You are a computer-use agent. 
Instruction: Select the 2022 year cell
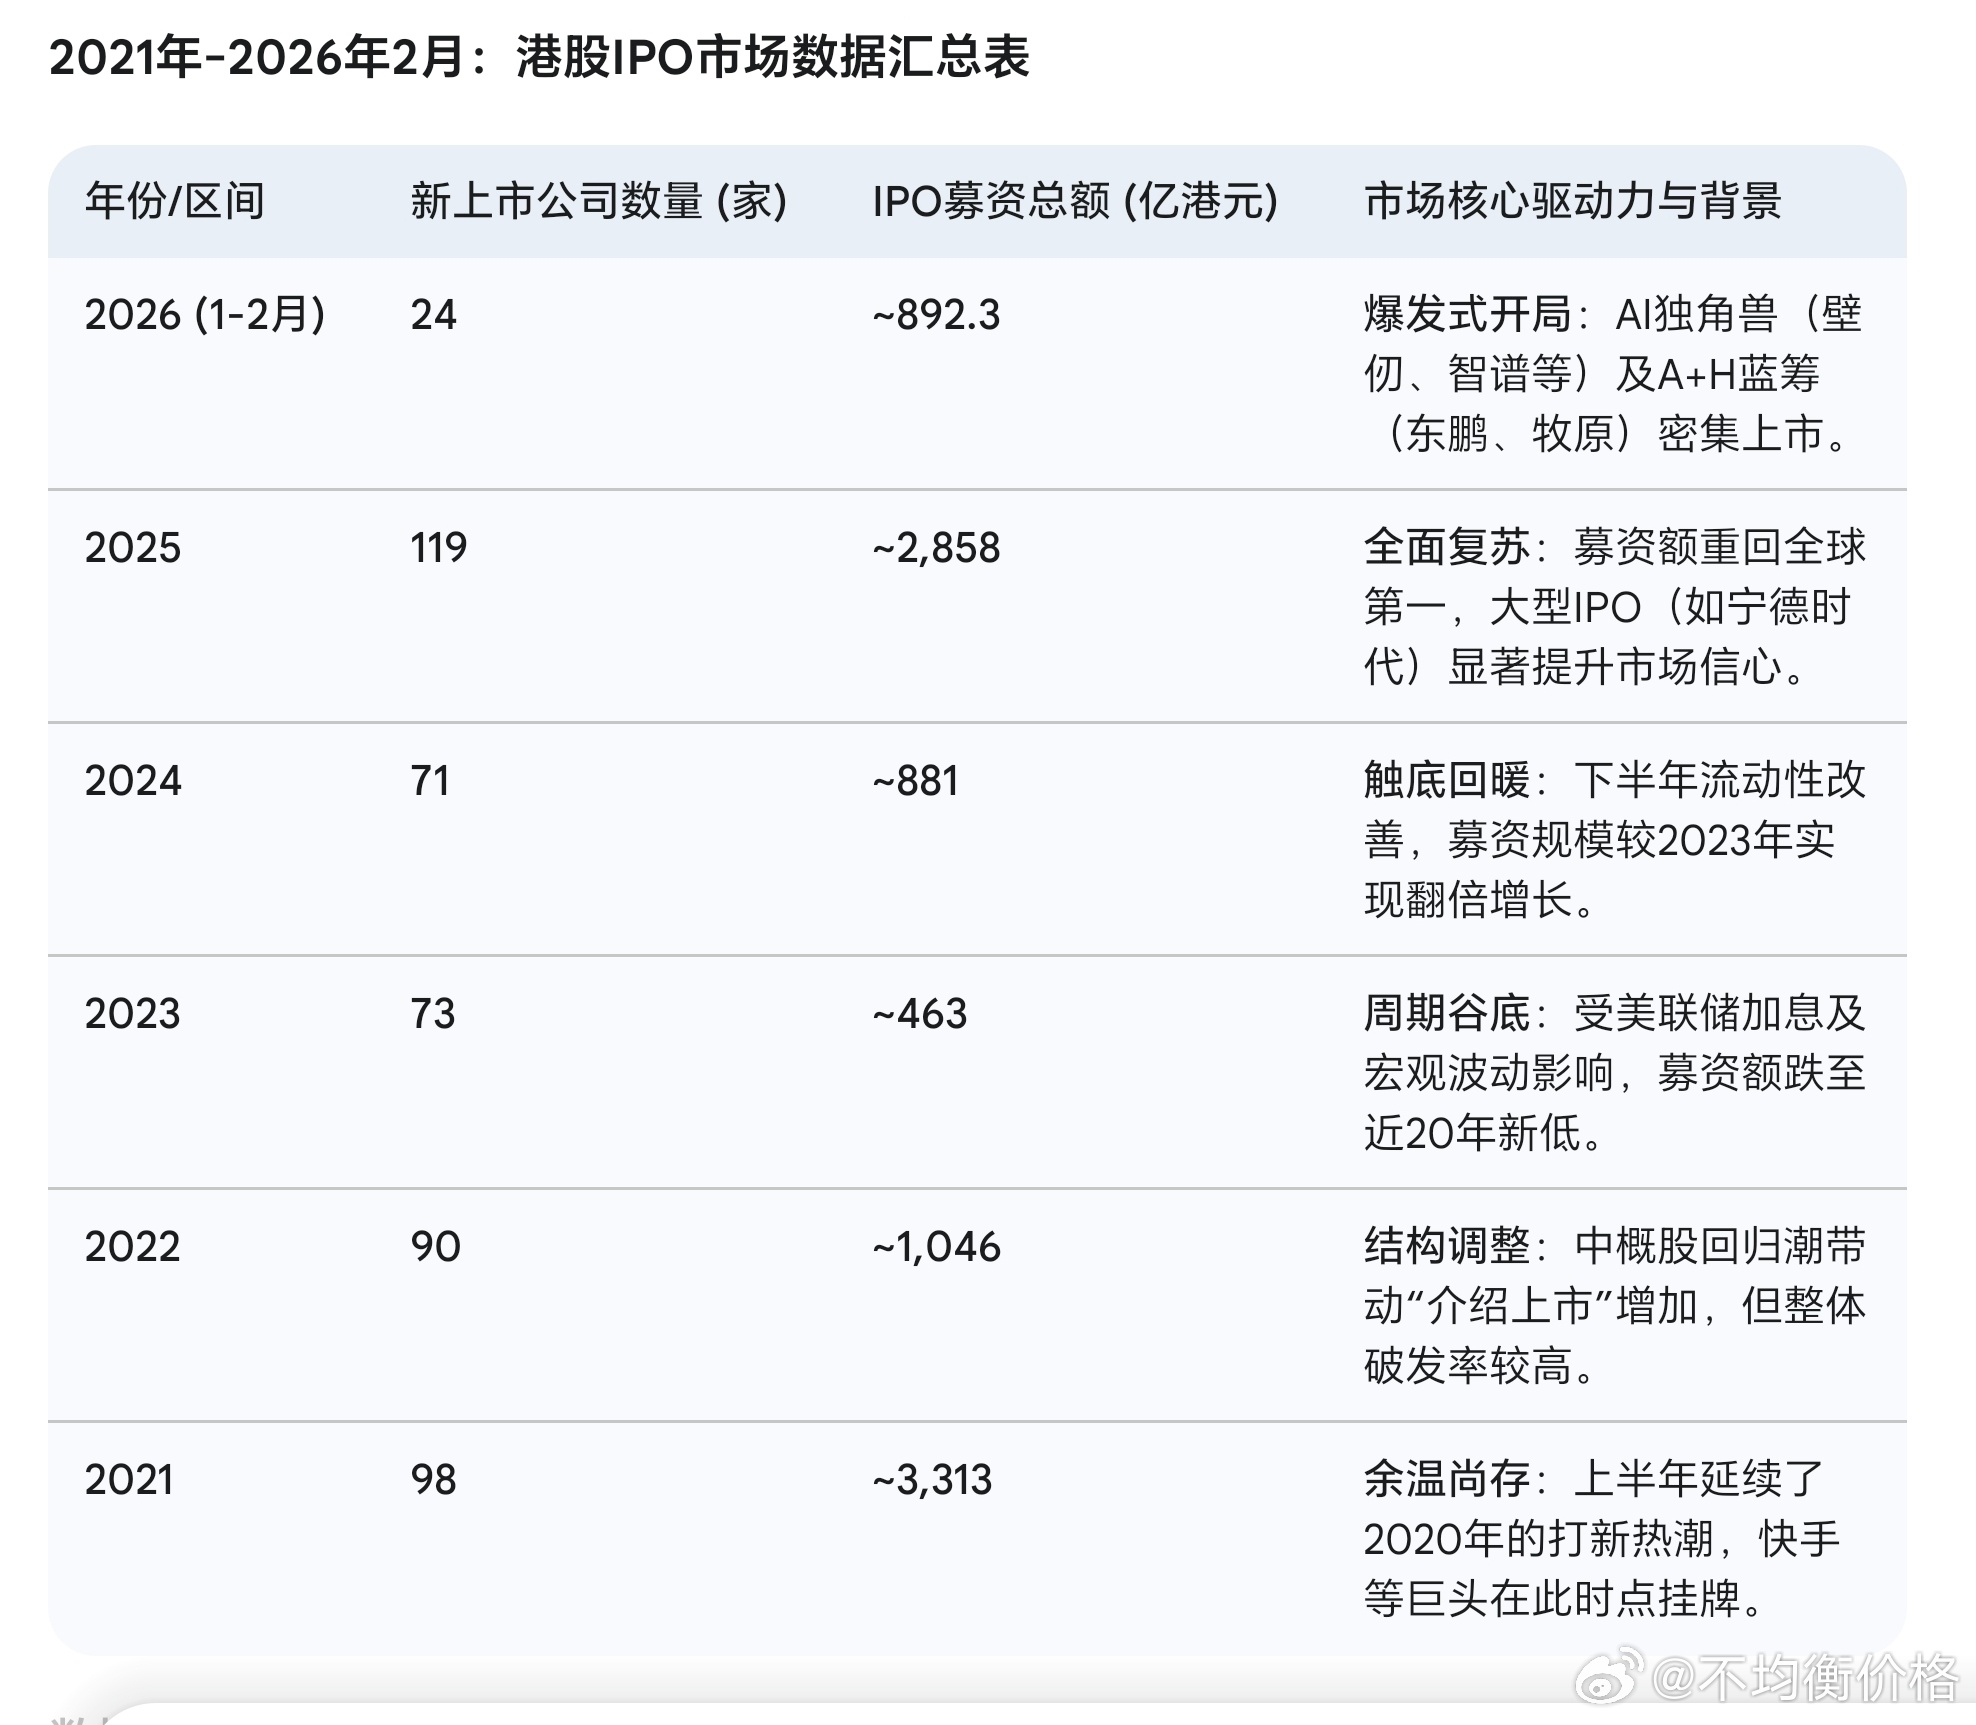(x=133, y=1247)
